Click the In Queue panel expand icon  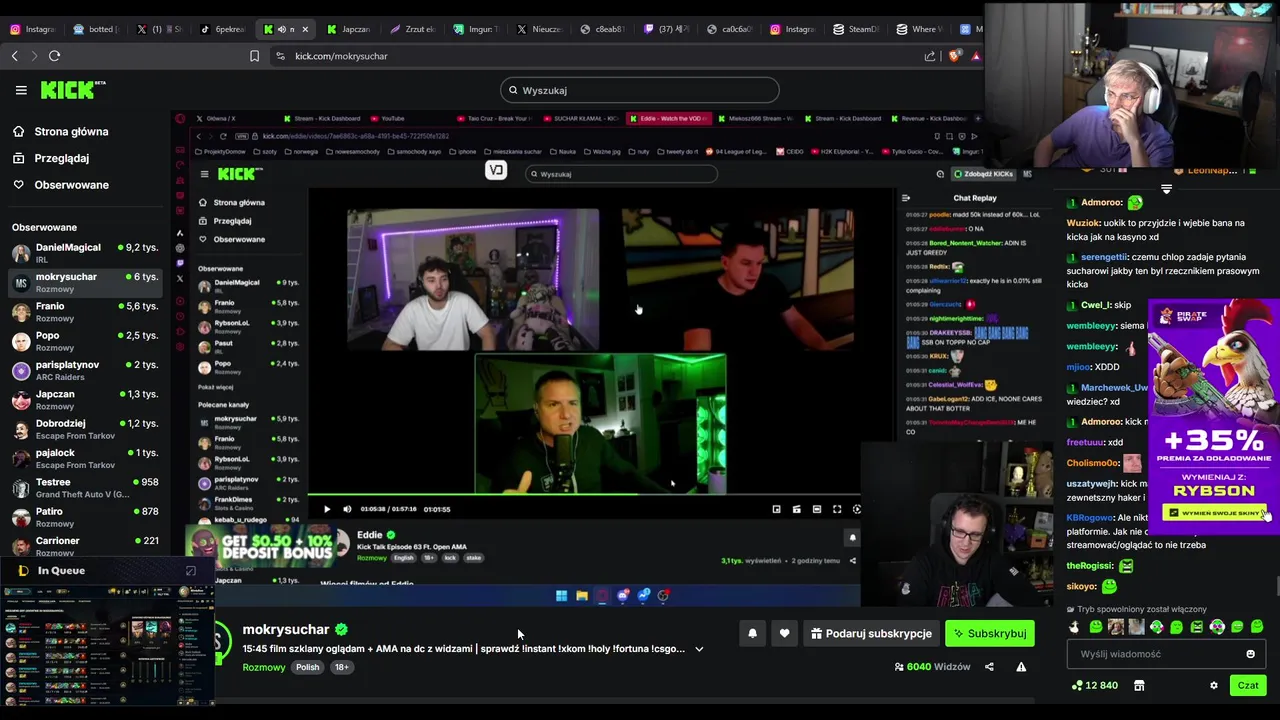[191, 571]
